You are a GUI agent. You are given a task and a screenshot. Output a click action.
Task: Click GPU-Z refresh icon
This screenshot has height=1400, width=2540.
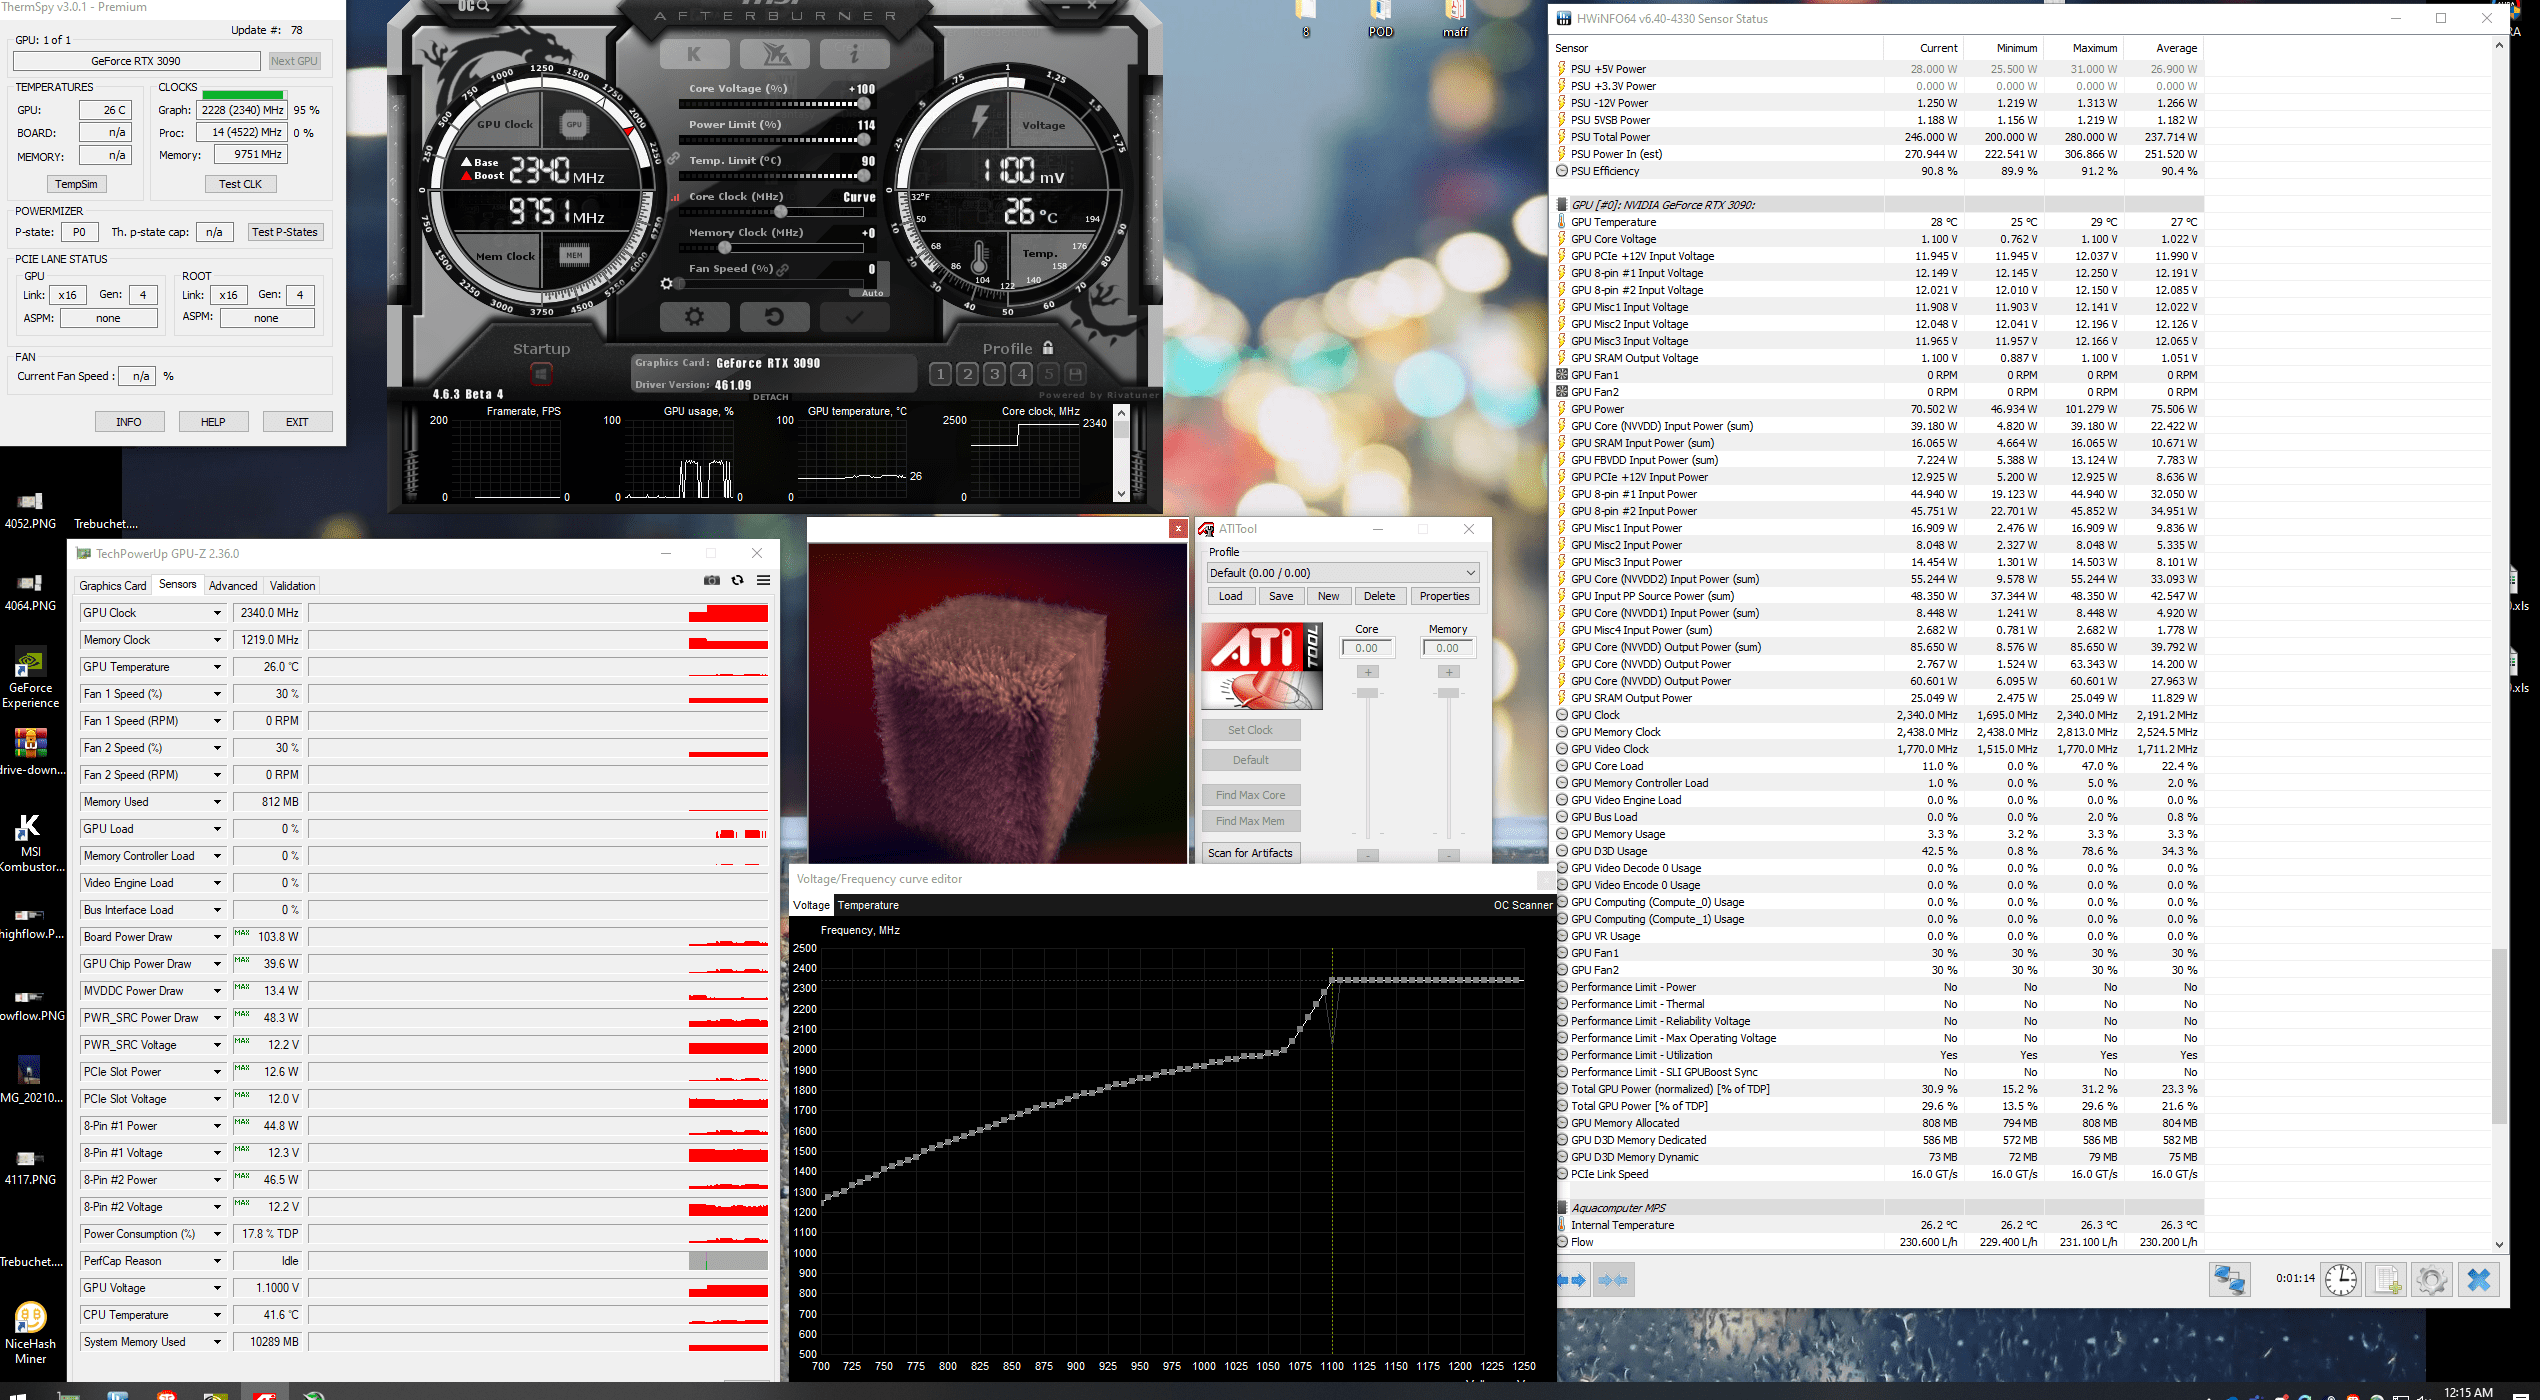tap(737, 580)
